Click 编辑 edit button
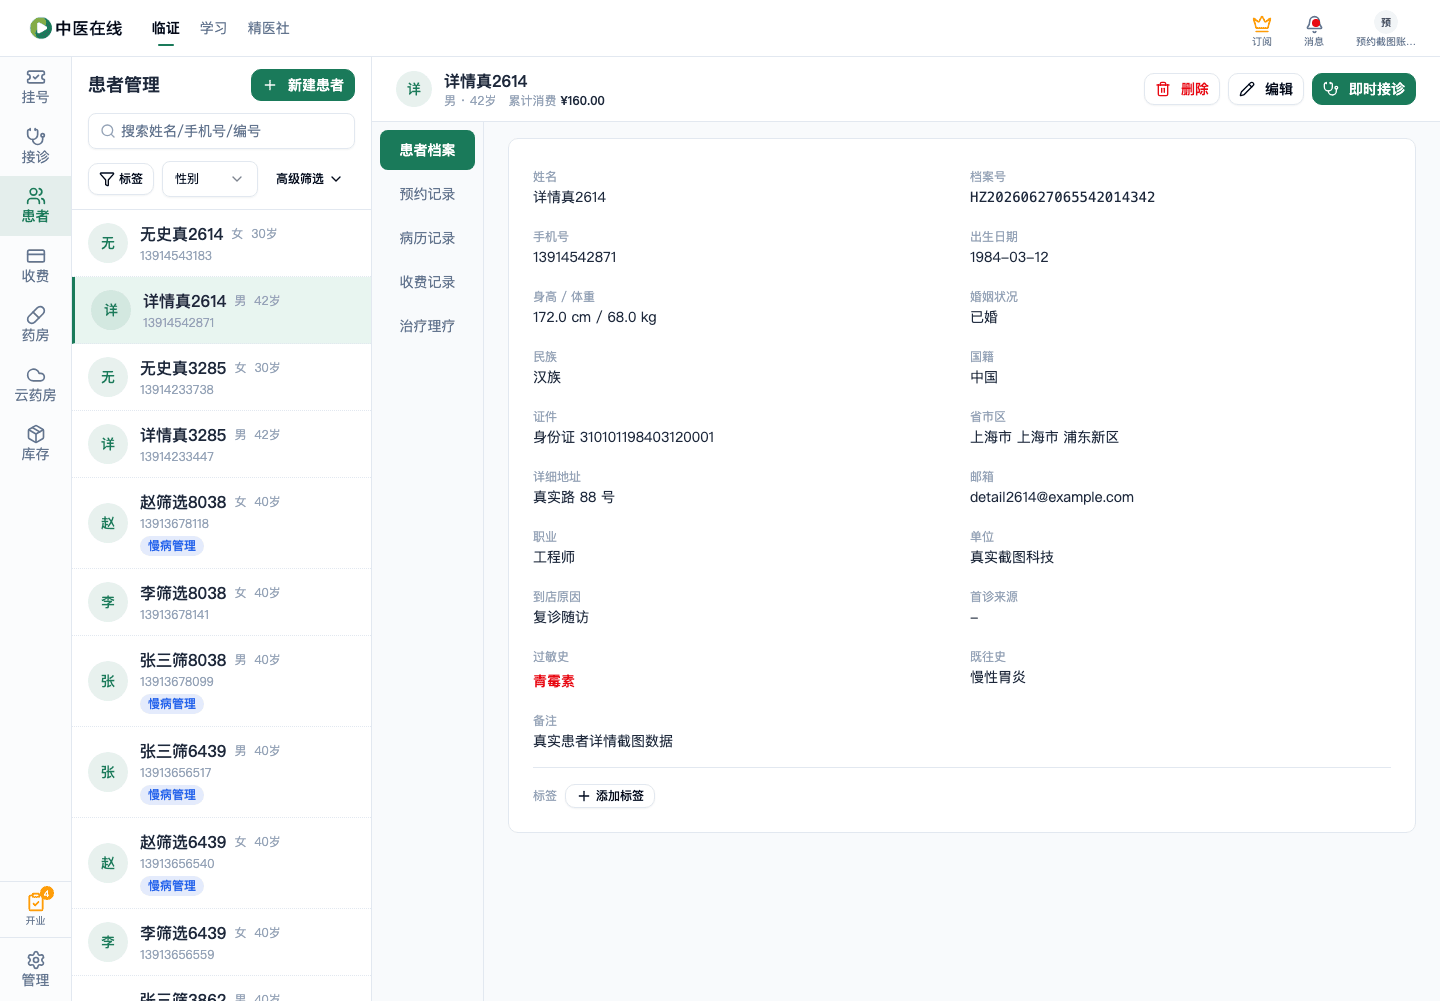The width and height of the screenshot is (1440, 1001). click(1266, 89)
